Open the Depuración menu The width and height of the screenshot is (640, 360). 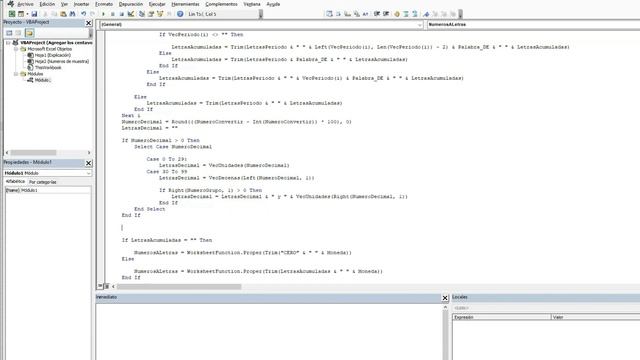click(x=131, y=4)
